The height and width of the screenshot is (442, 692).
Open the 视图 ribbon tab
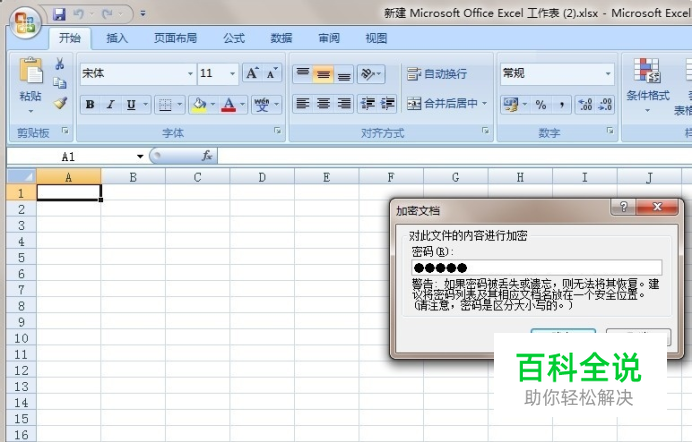pyautogui.click(x=376, y=38)
